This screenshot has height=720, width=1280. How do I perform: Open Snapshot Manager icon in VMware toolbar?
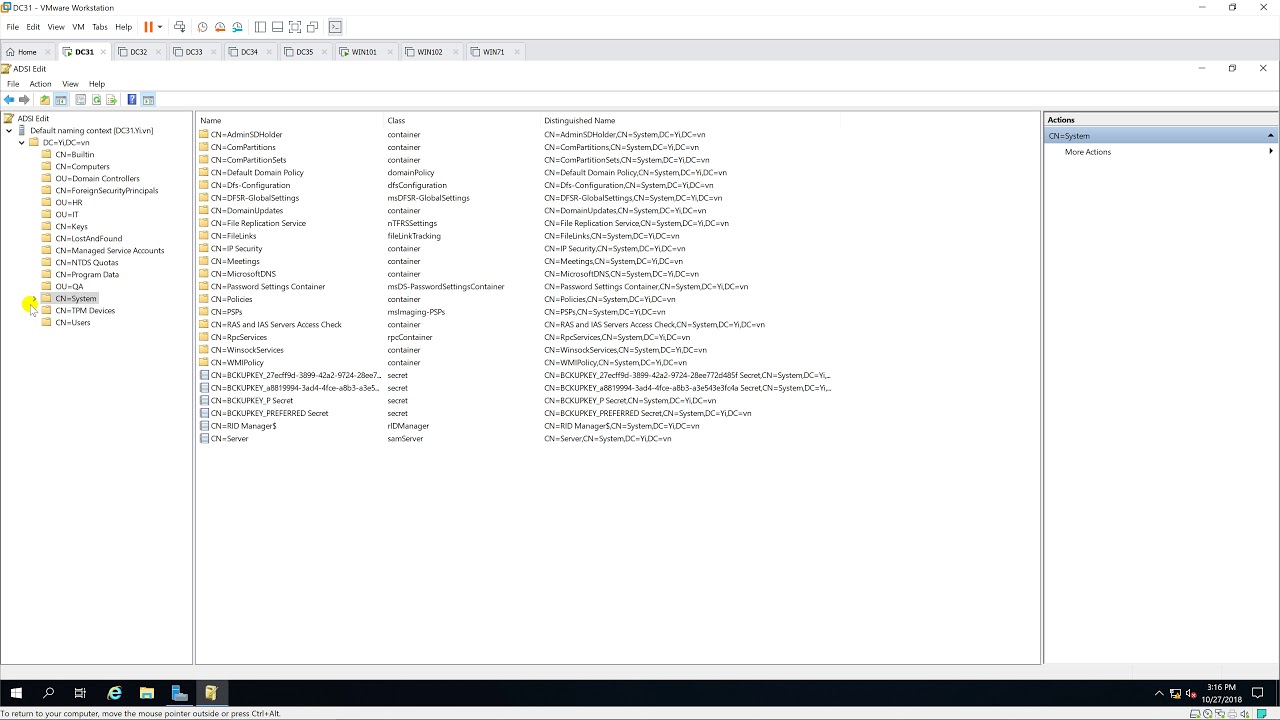coord(237,27)
